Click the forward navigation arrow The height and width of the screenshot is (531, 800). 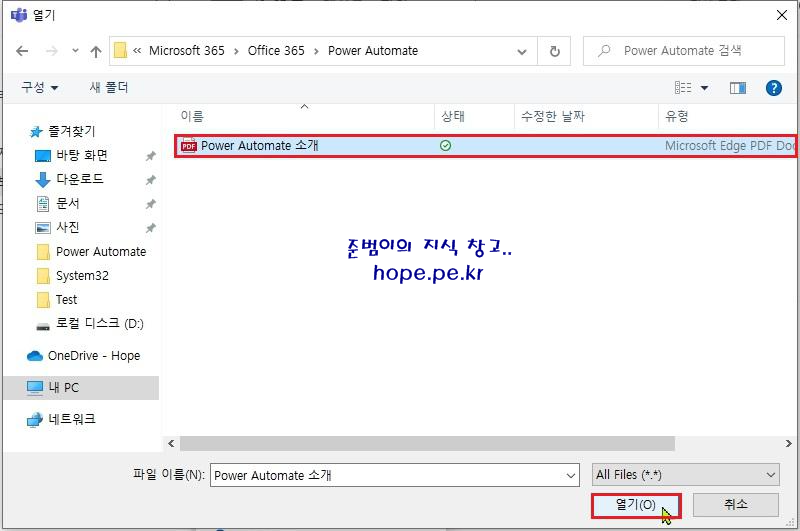tap(52, 51)
